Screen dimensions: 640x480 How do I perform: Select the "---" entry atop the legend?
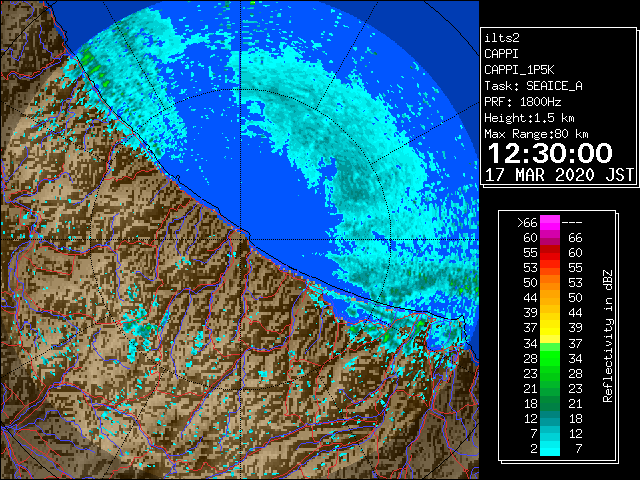pos(572,223)
